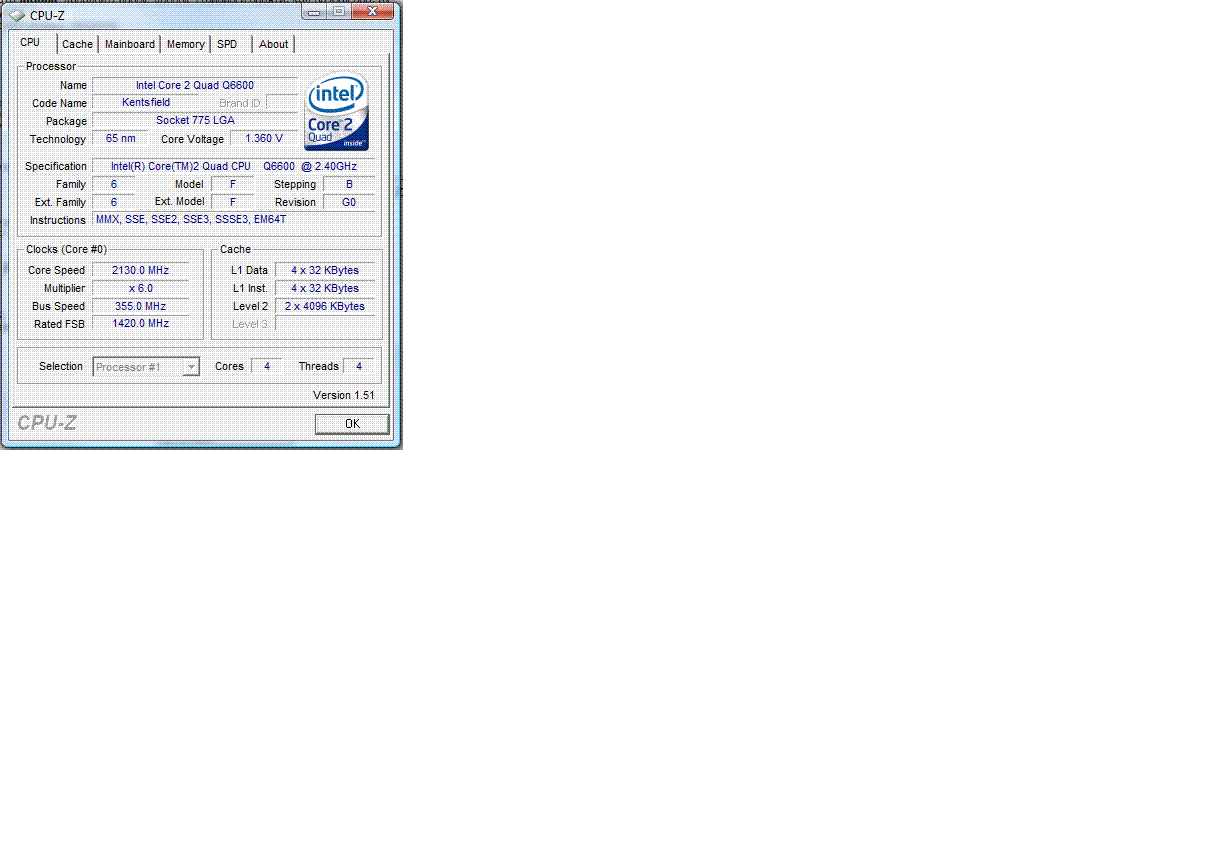The height and width of the screenshot is (858, 1218).
Task: Click the Intel Core 2 Quad logo
Action: click(x=337, y=112)
